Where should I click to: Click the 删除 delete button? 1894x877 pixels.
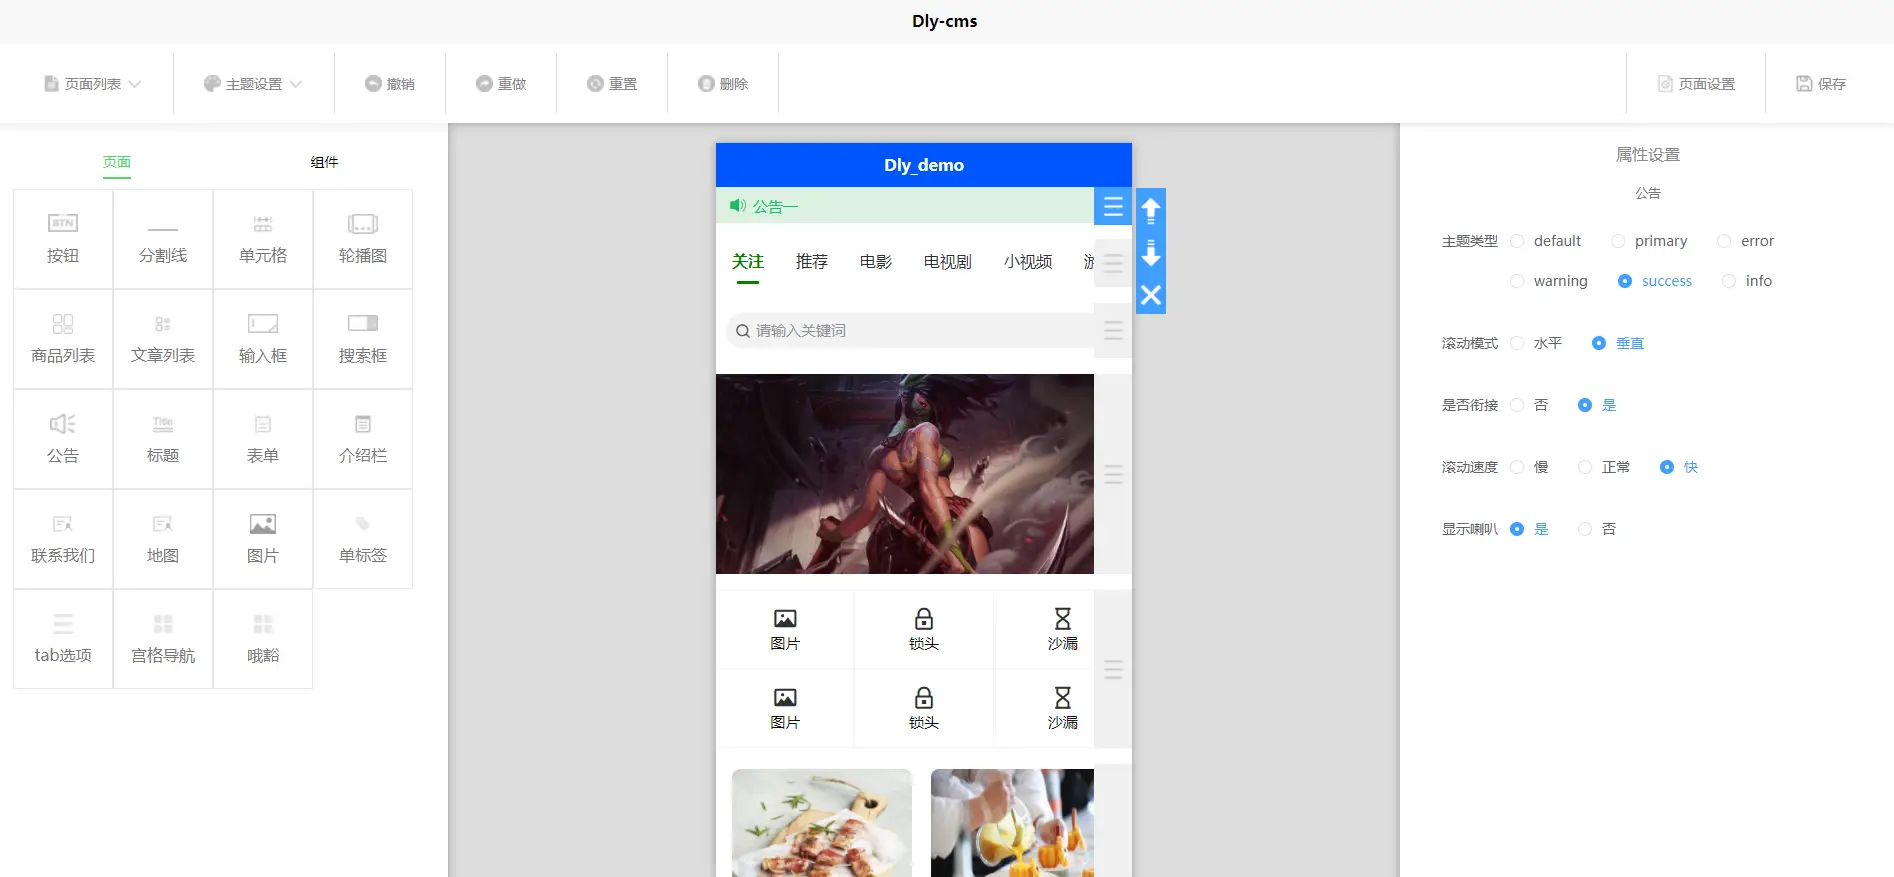tap(723, 84)
